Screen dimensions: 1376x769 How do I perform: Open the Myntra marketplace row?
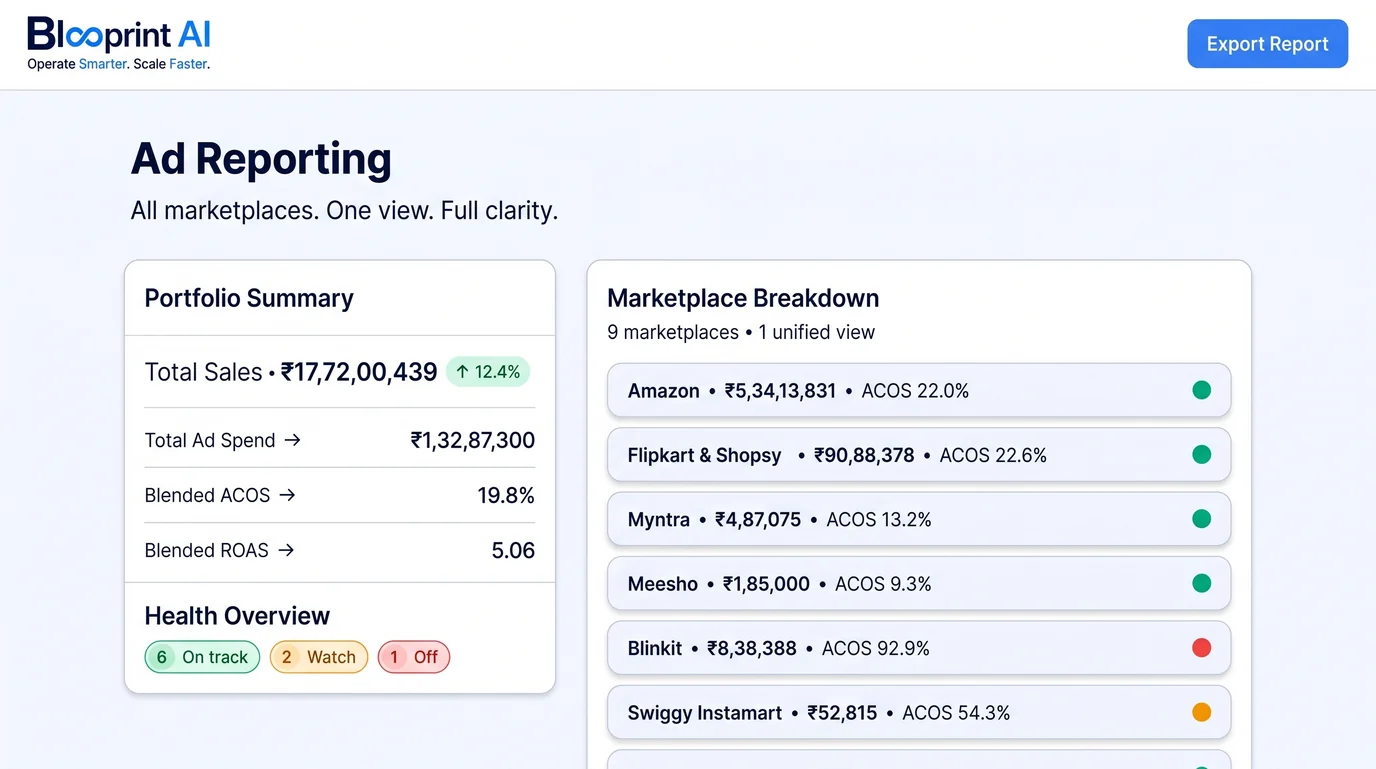919,519
